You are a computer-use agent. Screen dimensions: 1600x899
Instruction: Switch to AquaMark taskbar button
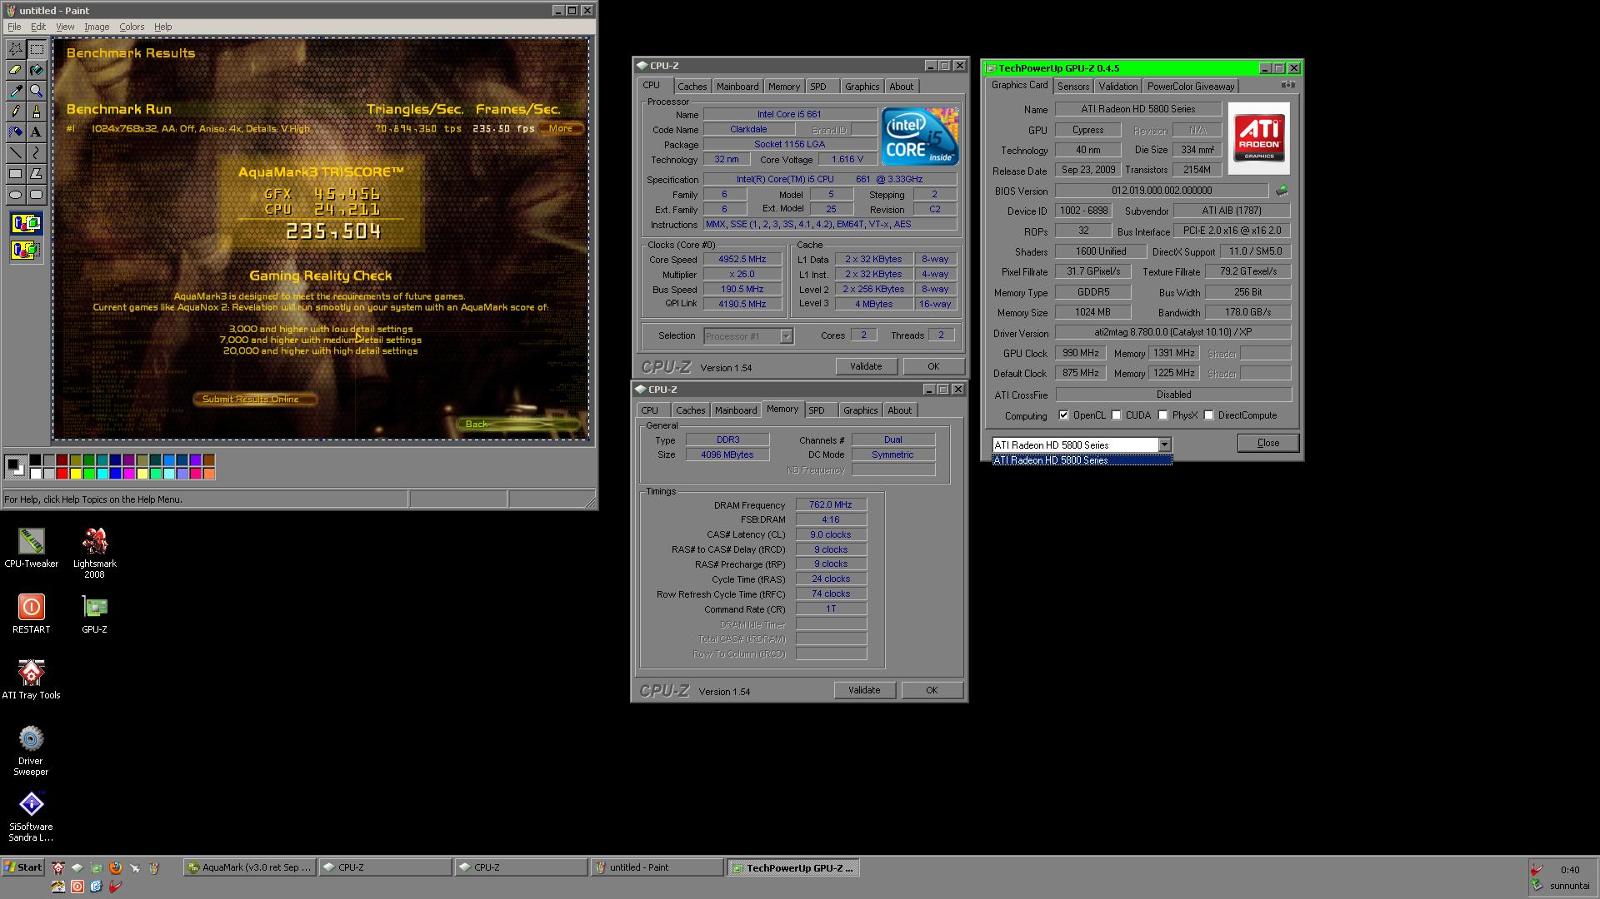(x=250, y=868)
